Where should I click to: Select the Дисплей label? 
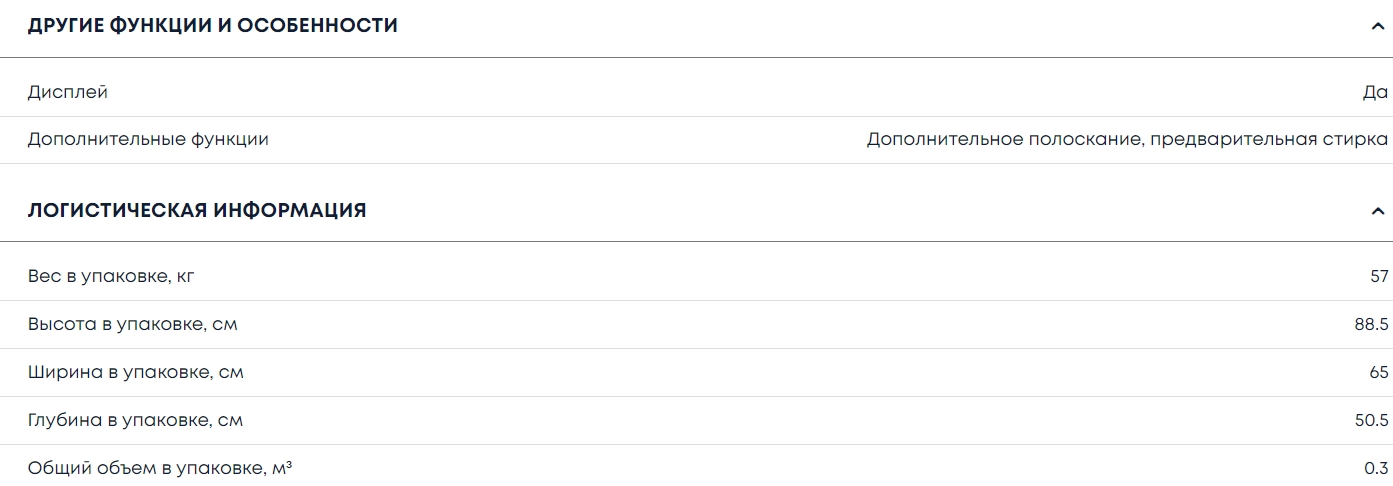coord(68,92)
